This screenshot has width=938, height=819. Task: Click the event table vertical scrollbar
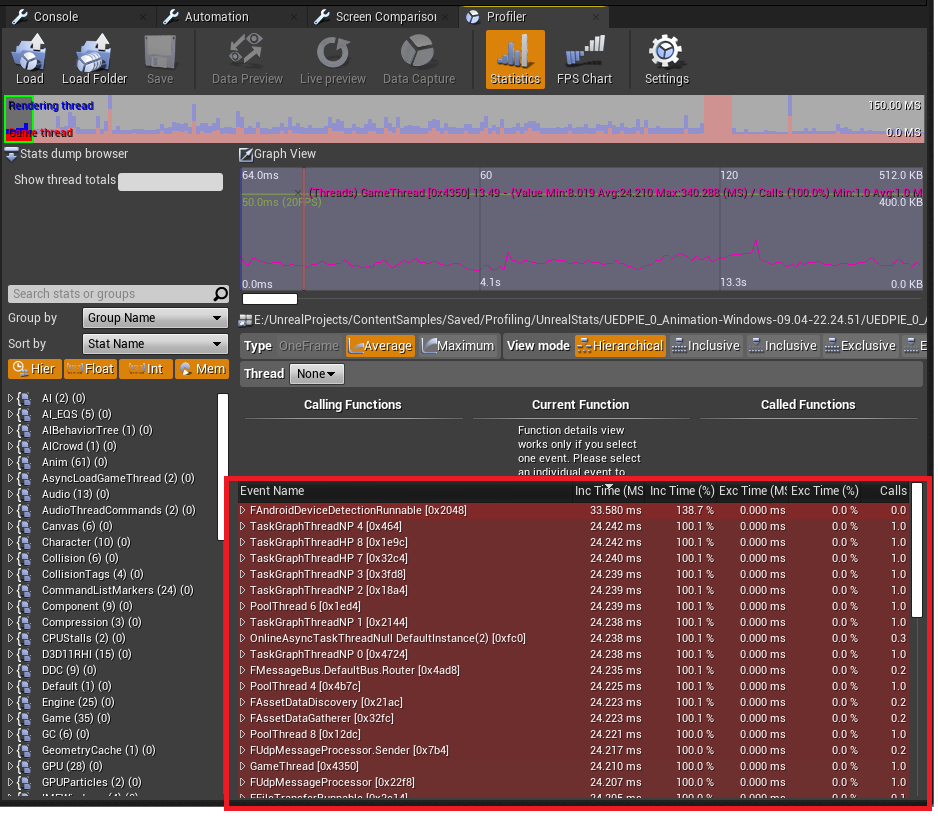[x=917, y=550]
